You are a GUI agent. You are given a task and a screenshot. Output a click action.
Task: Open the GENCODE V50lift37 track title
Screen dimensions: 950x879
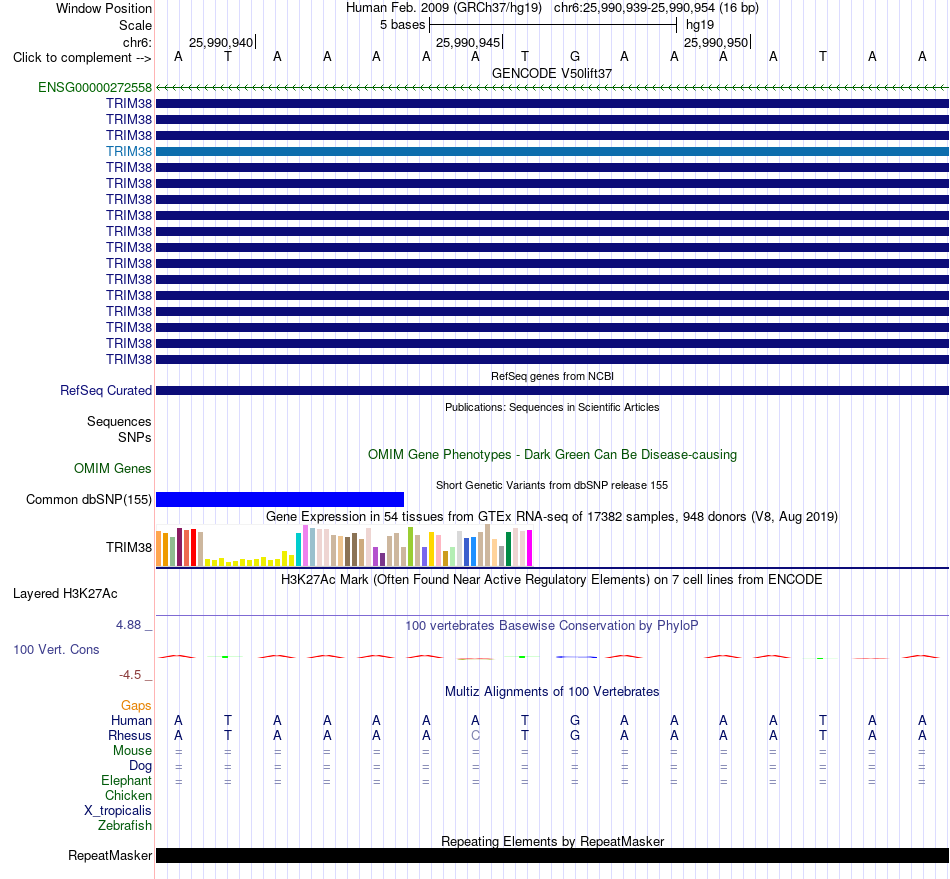[551, 73]
